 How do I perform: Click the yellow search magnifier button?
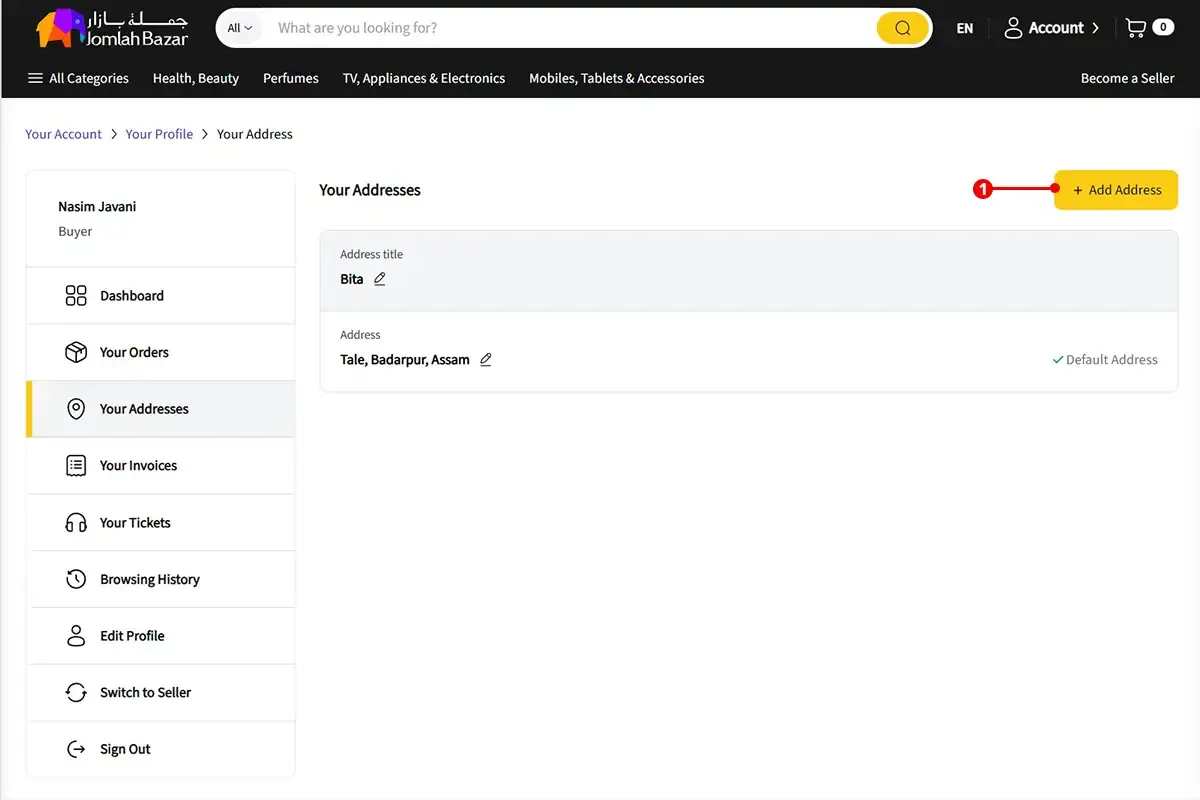coord(902,28)
